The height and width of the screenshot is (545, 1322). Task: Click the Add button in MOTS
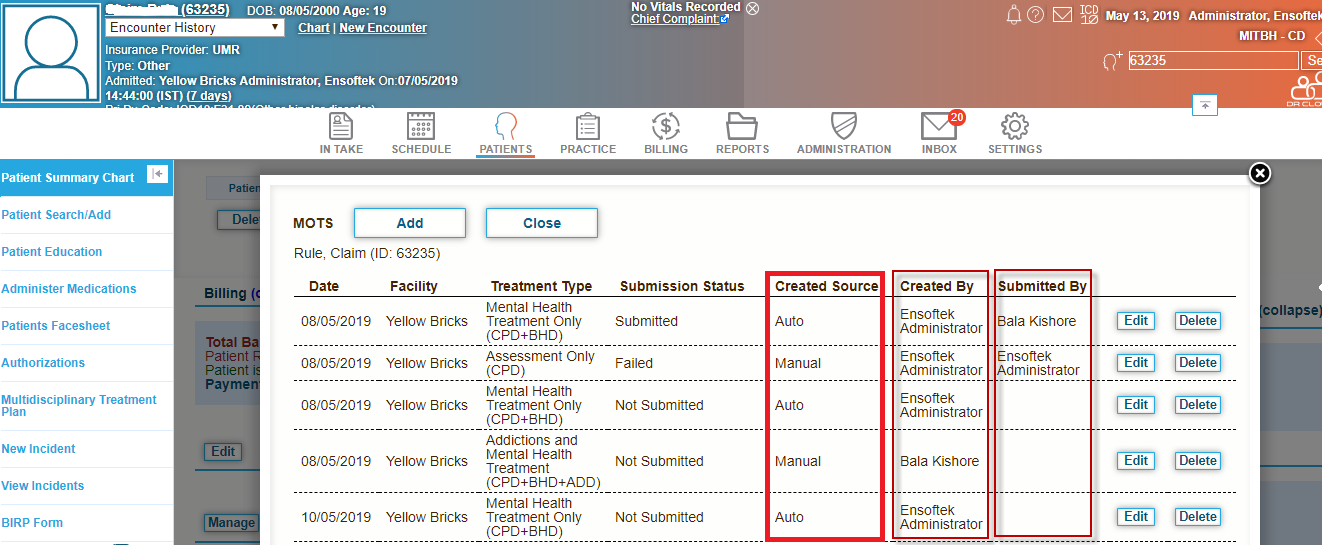[x=410, y=223]
